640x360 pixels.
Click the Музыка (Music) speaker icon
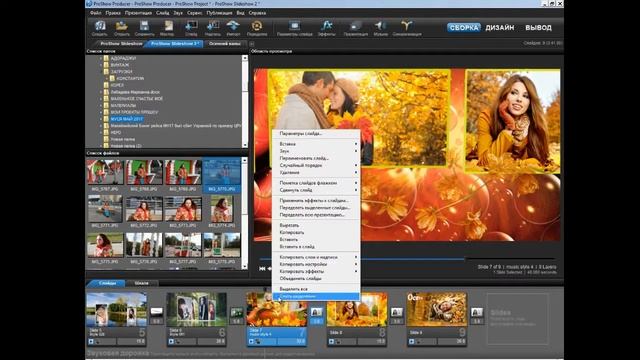(380, 28)
